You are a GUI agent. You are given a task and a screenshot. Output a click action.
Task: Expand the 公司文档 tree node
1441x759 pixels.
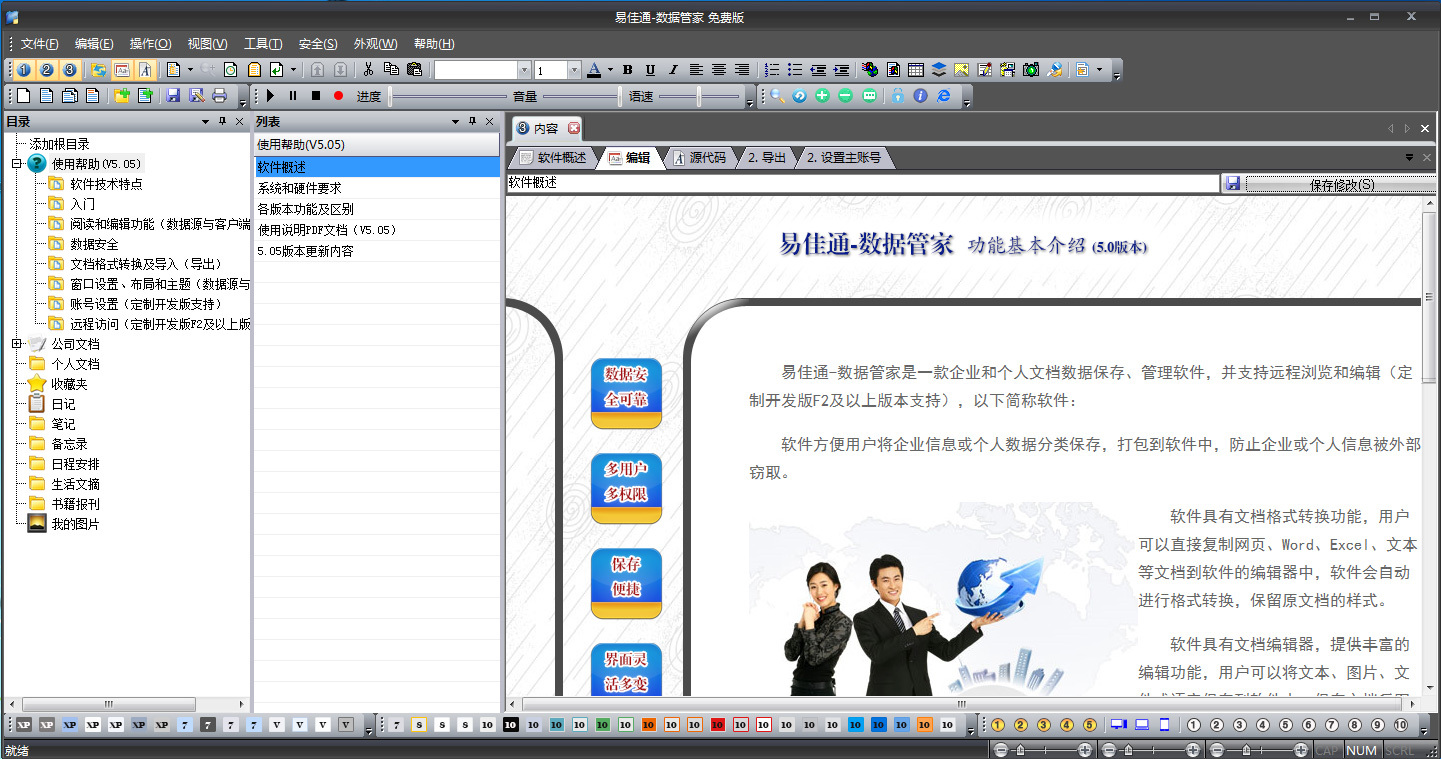pyautogui.click(x=16, y=344)
